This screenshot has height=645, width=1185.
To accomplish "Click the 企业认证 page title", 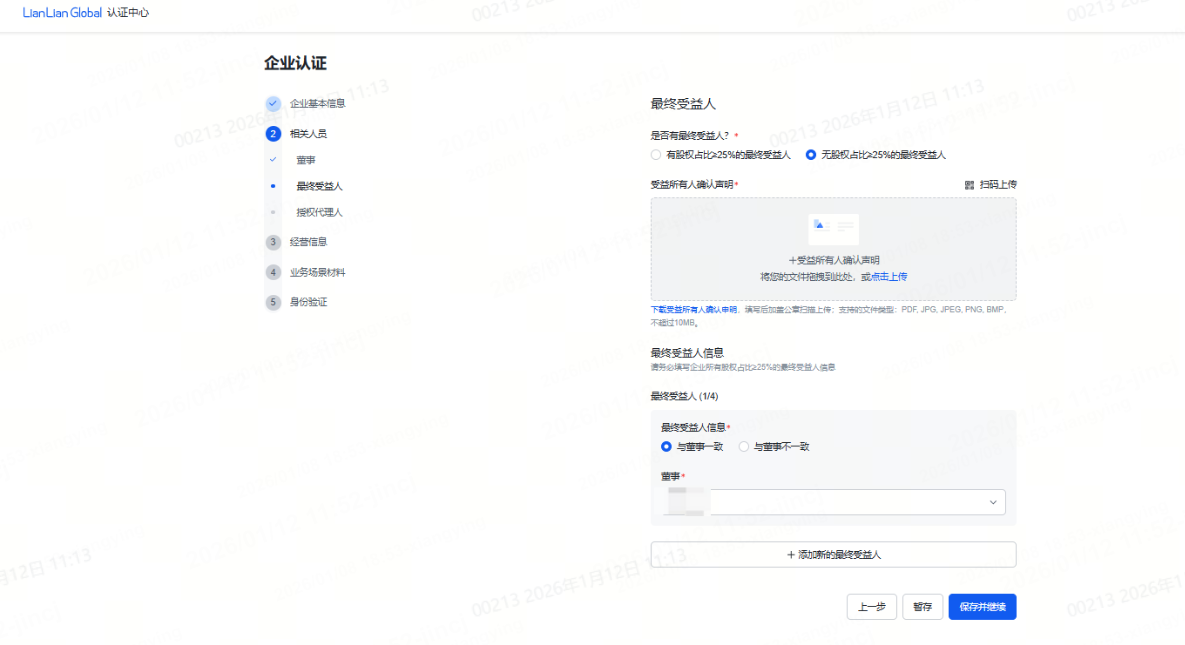I will click(x=295, y=63).
